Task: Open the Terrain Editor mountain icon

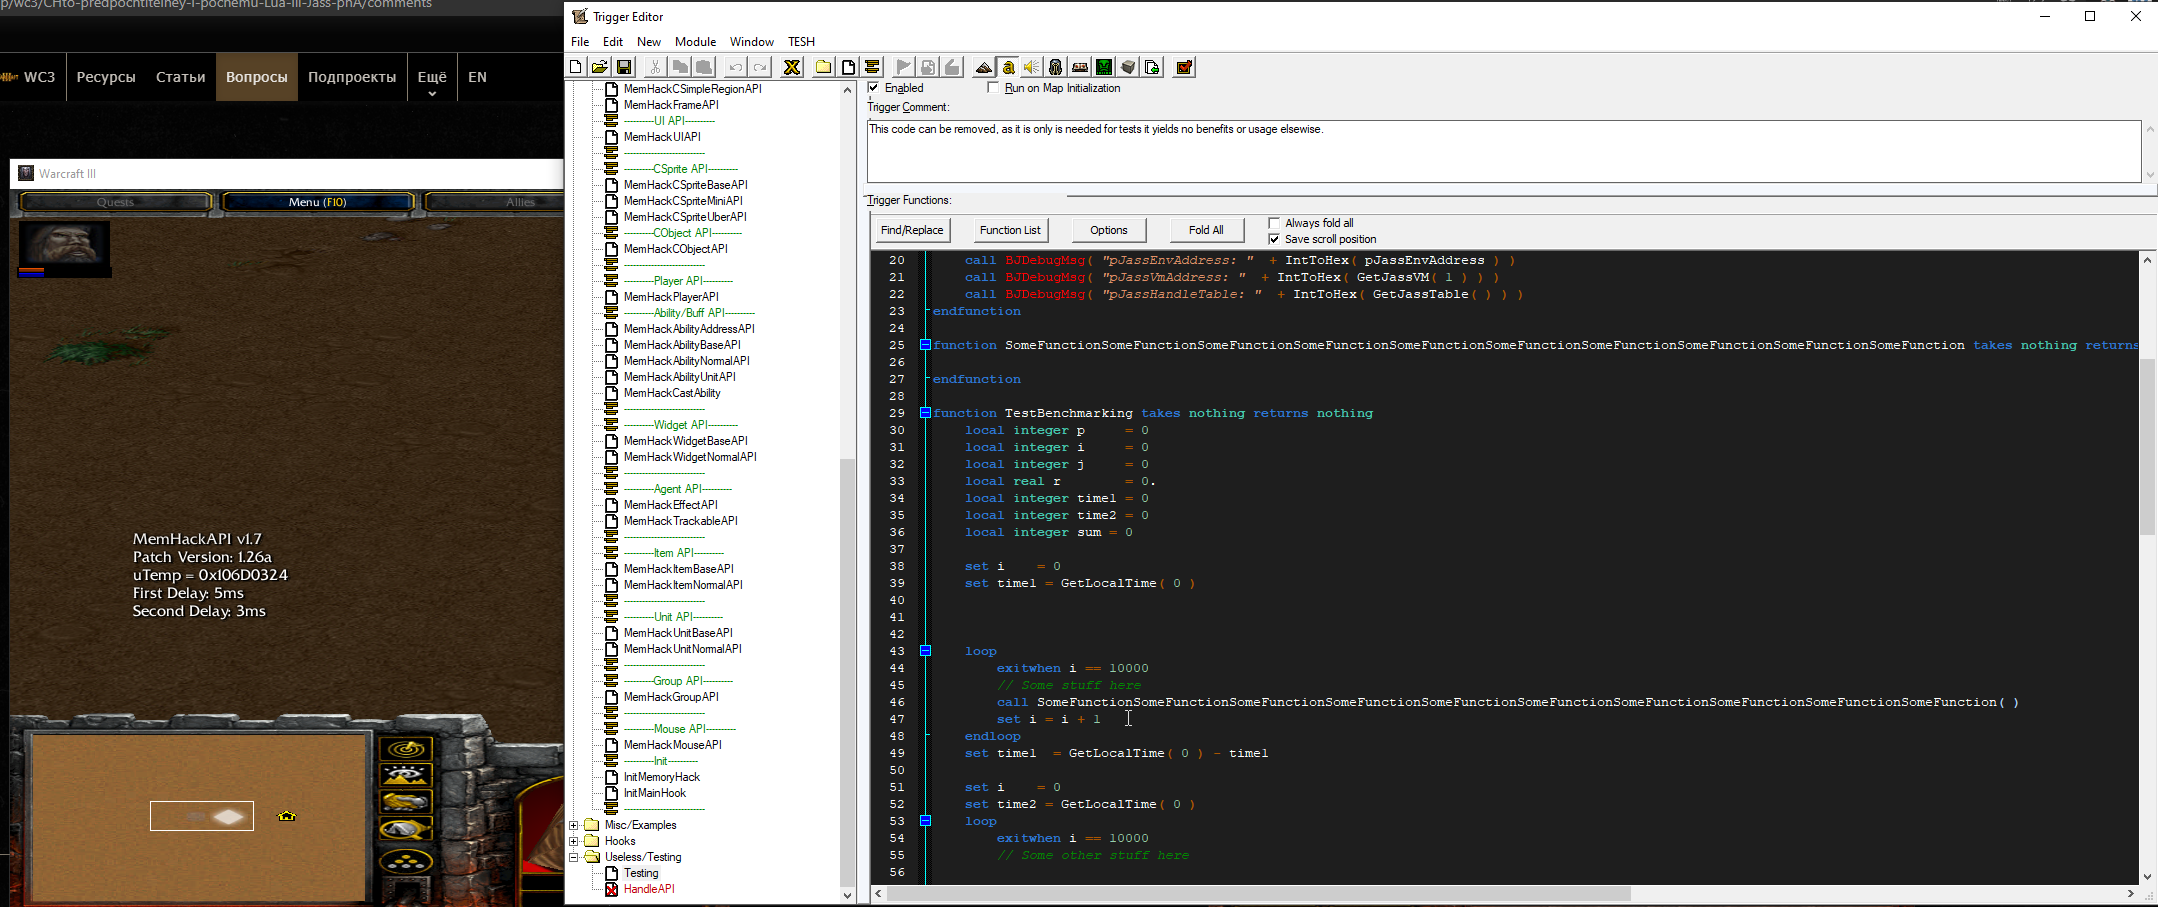Action: [x=984, y=67]
